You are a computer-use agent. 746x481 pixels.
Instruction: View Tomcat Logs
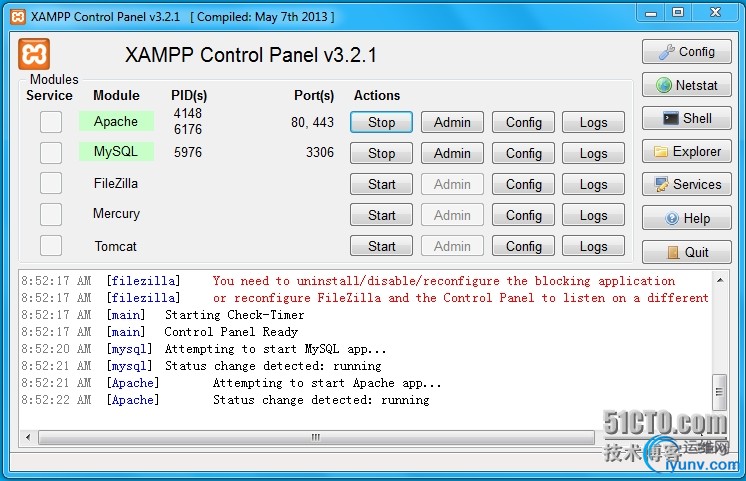593,246
